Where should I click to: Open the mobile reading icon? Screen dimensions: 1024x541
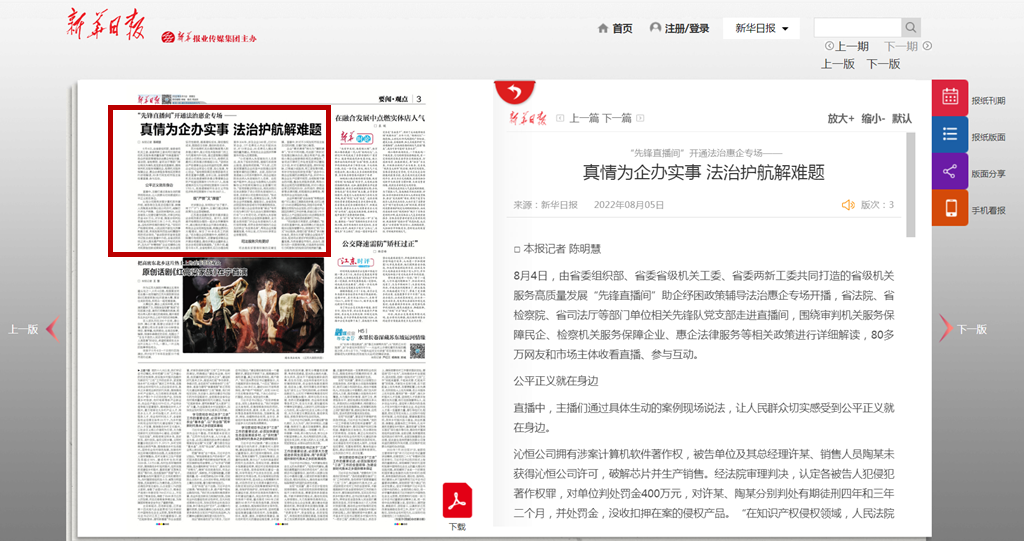pyautogui.click(x=950, y=208)
